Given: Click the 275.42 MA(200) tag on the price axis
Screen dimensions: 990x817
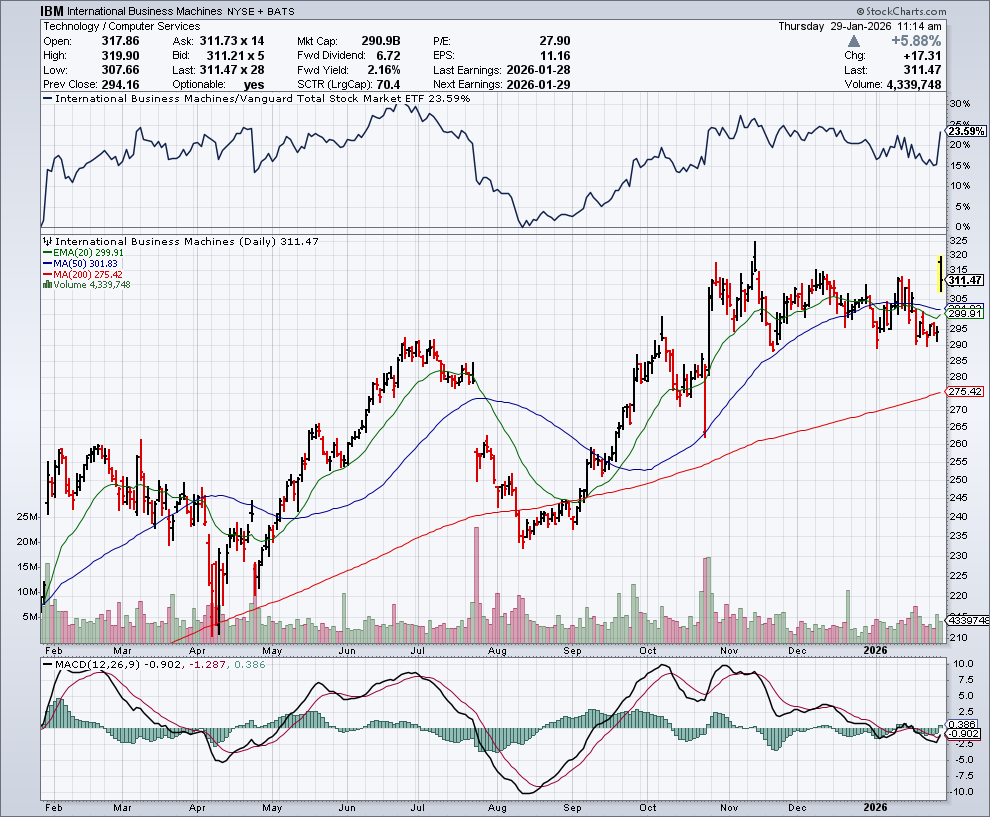Looking at the screenshot, I should click(965, 392).
